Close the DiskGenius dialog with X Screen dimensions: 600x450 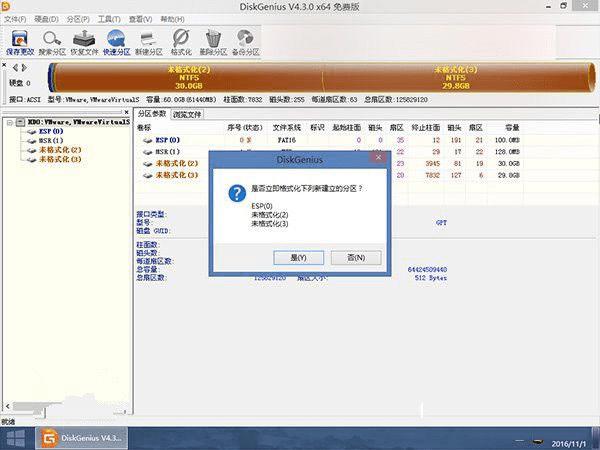point(378,157)
